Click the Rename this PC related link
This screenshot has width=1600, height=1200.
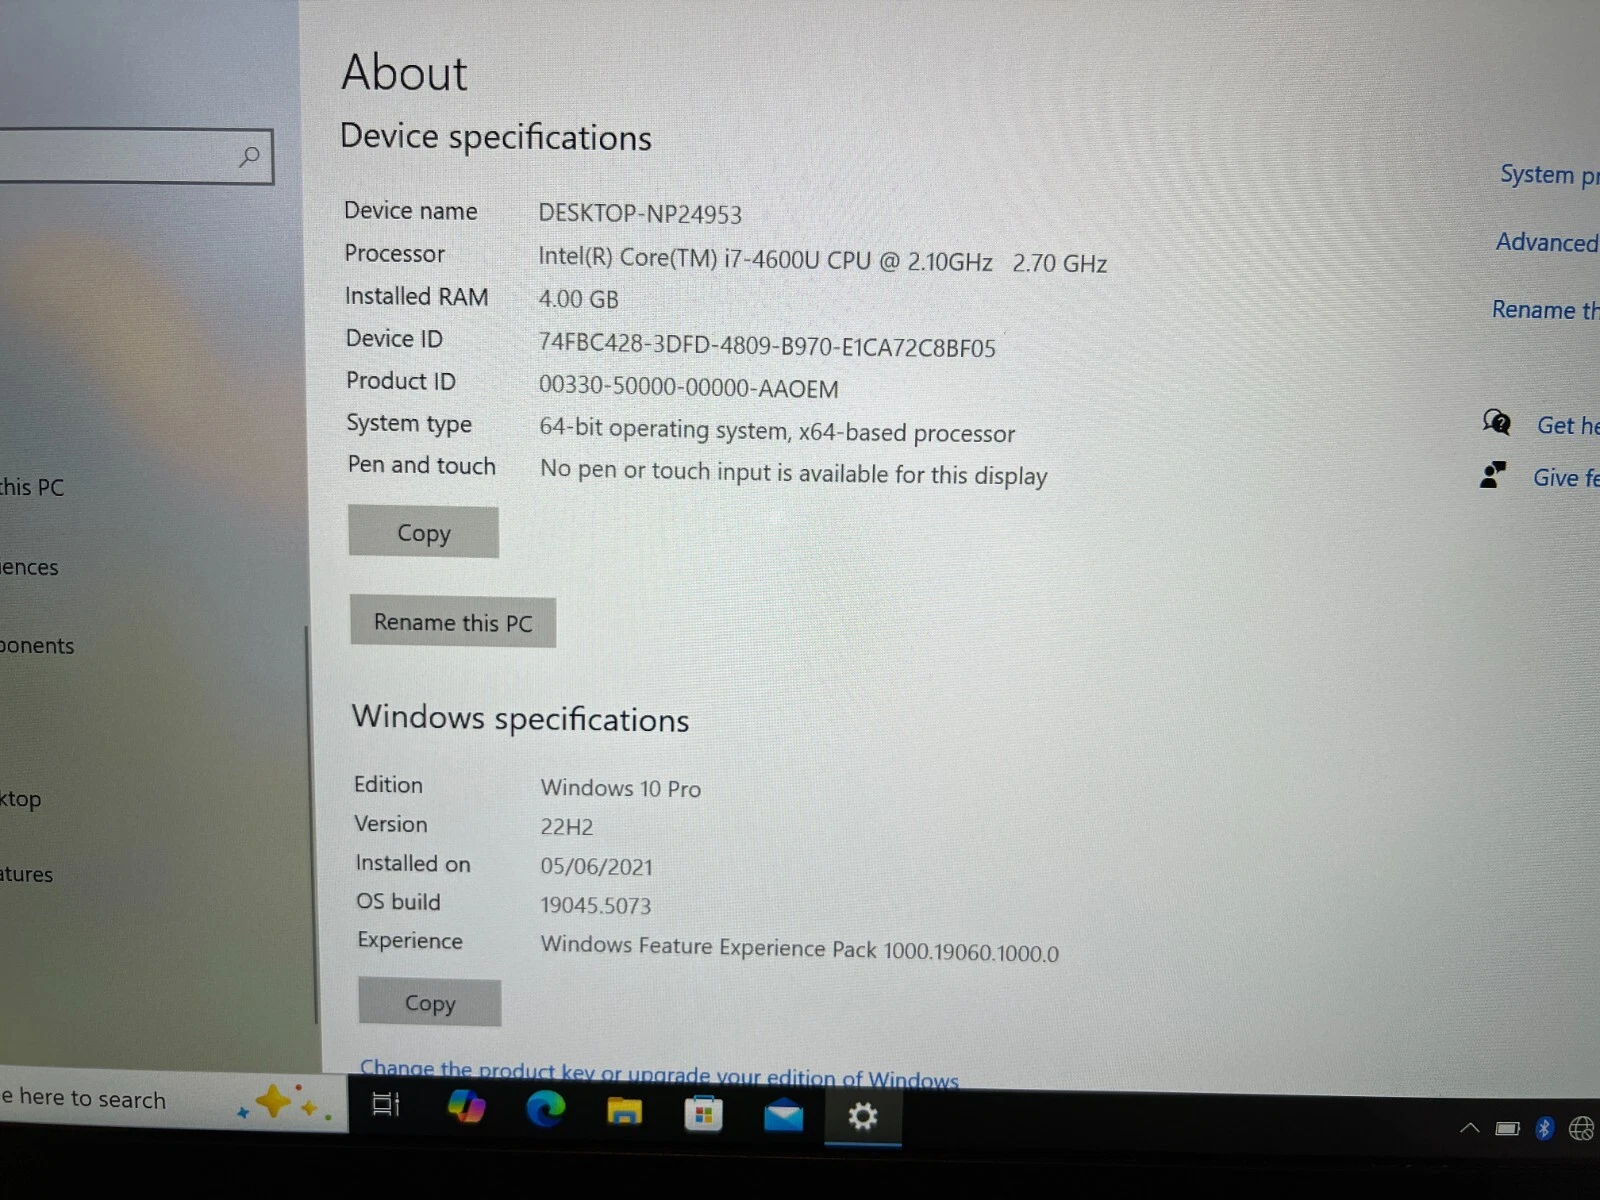pos(1545,310)
